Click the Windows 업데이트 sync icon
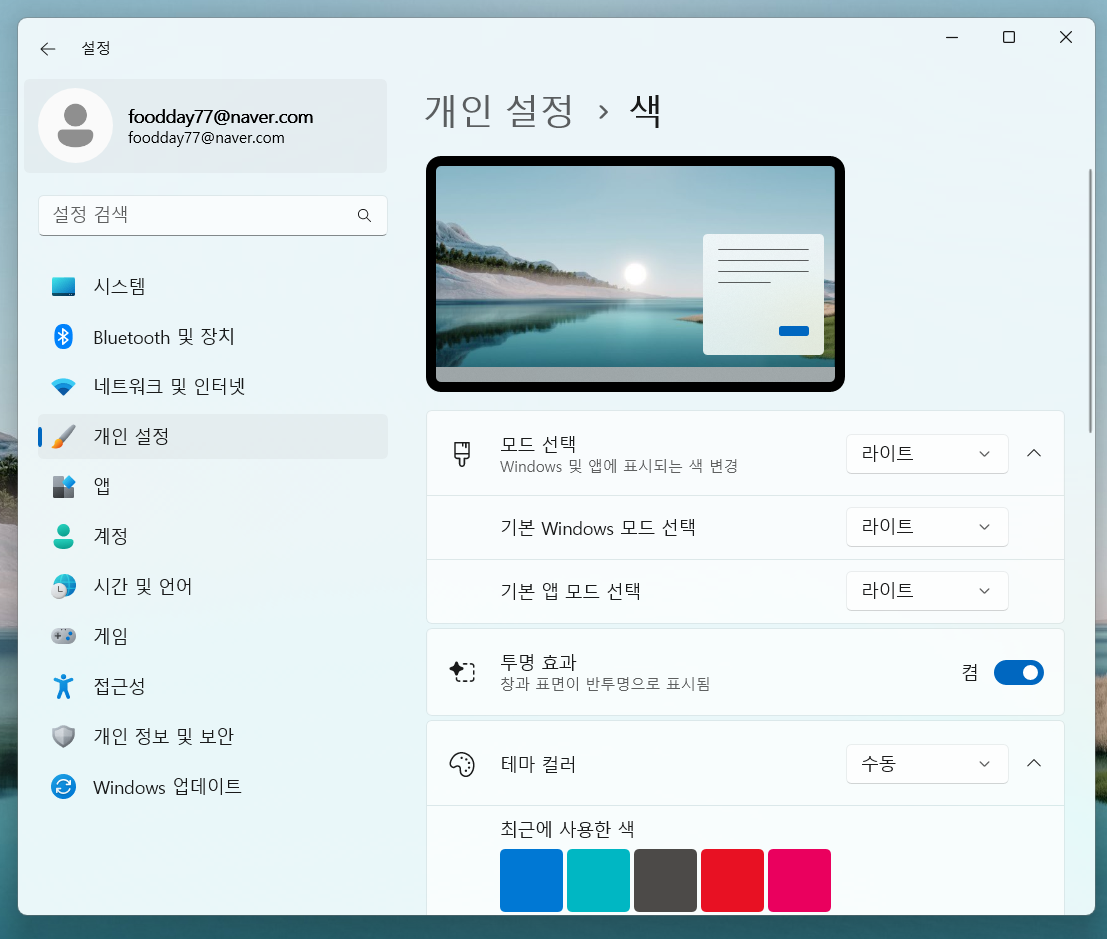 (x=64, y=787)
